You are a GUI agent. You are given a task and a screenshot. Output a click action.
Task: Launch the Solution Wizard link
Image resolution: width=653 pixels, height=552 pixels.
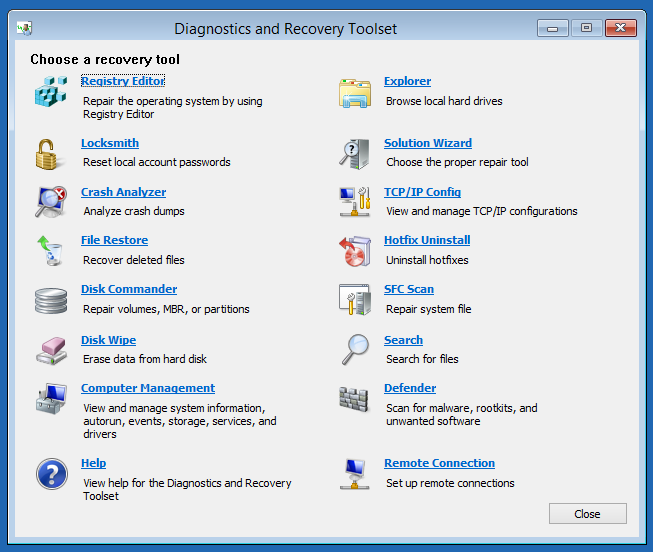[428, 143]
